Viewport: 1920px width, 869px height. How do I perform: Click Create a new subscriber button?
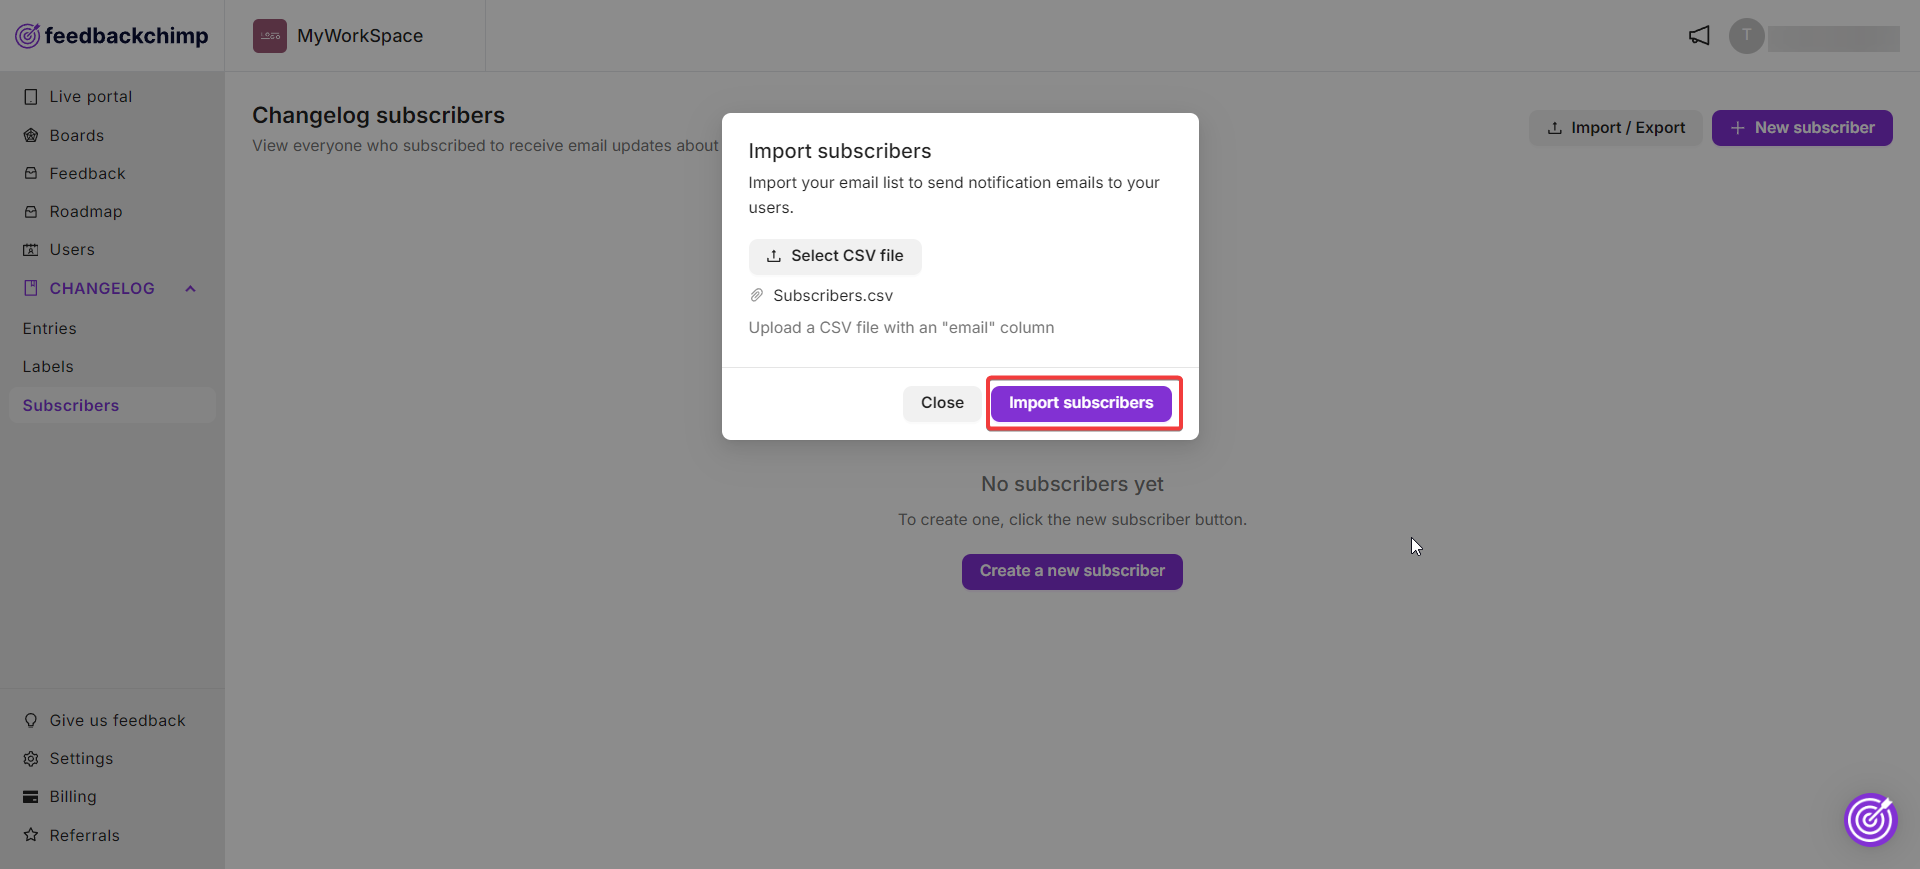click(x=1072, y=571)
